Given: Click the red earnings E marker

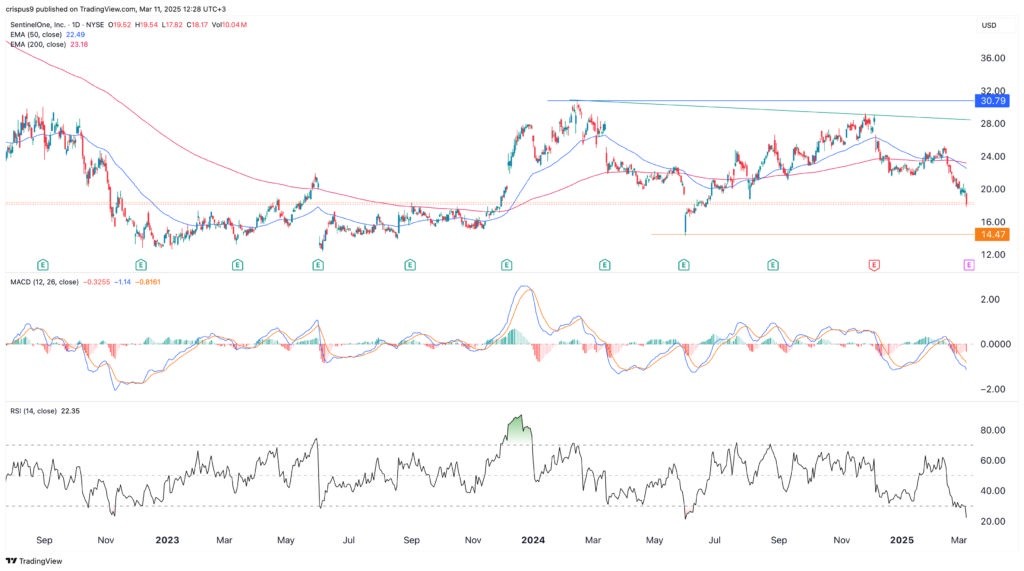Looking at the screenshot, I should pyautogui.click(x=874, y=265).
